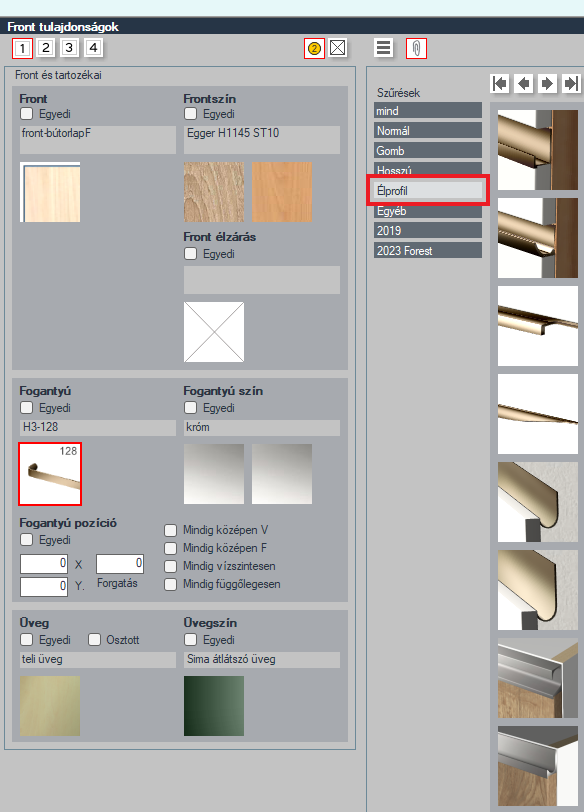Select the yellow circle number 2 icon
The image size is (584, 812).
pyautogui.click(x=314, y=49)
